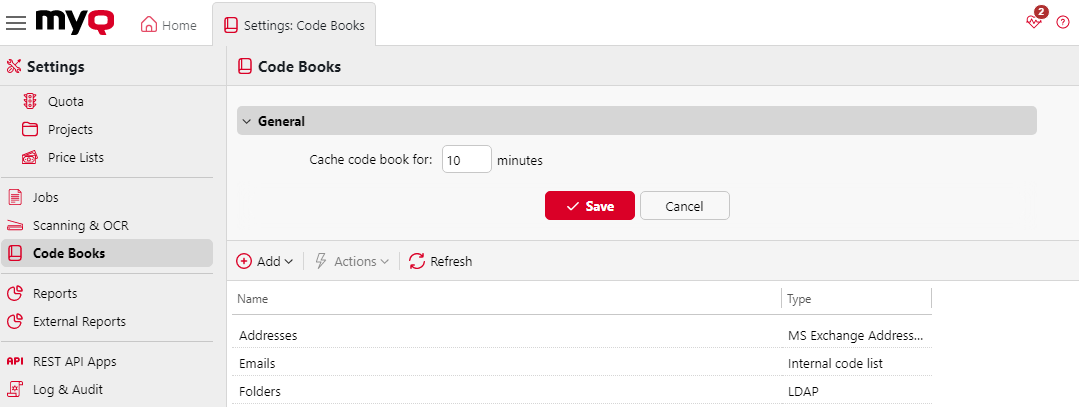Open the hamburger main menu
This screenshot has width=1079, height=407.
pyautogui.click(x=16, y=23)
